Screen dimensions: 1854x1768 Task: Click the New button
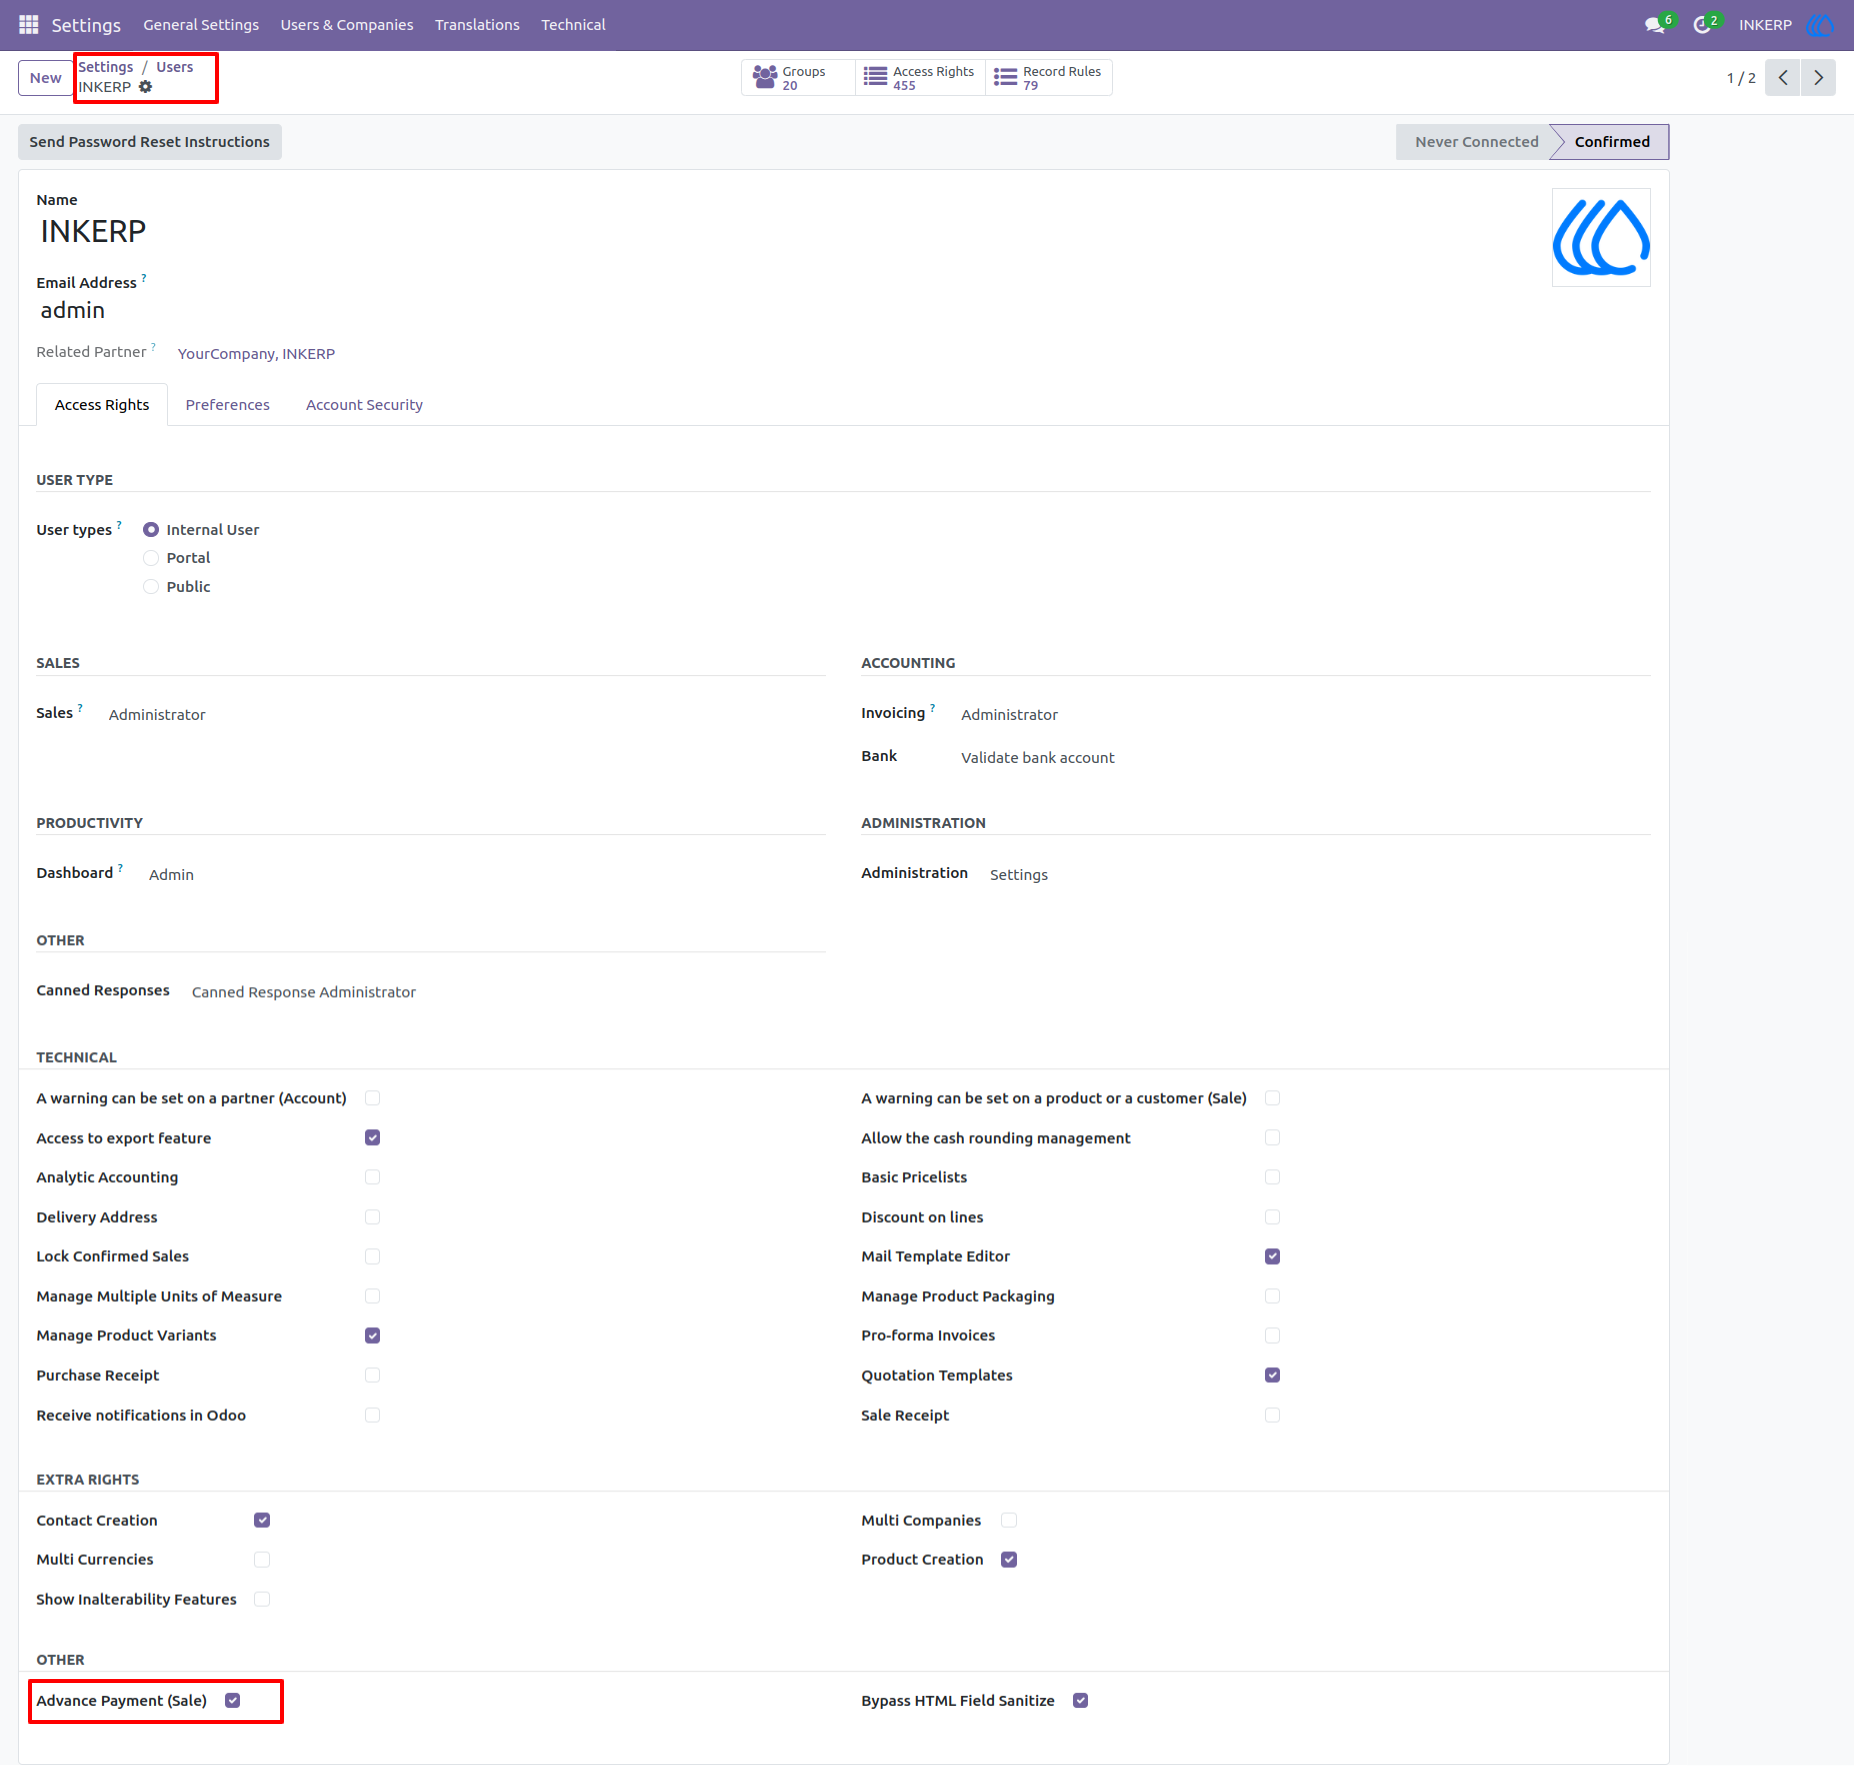[x=45, y=78]
